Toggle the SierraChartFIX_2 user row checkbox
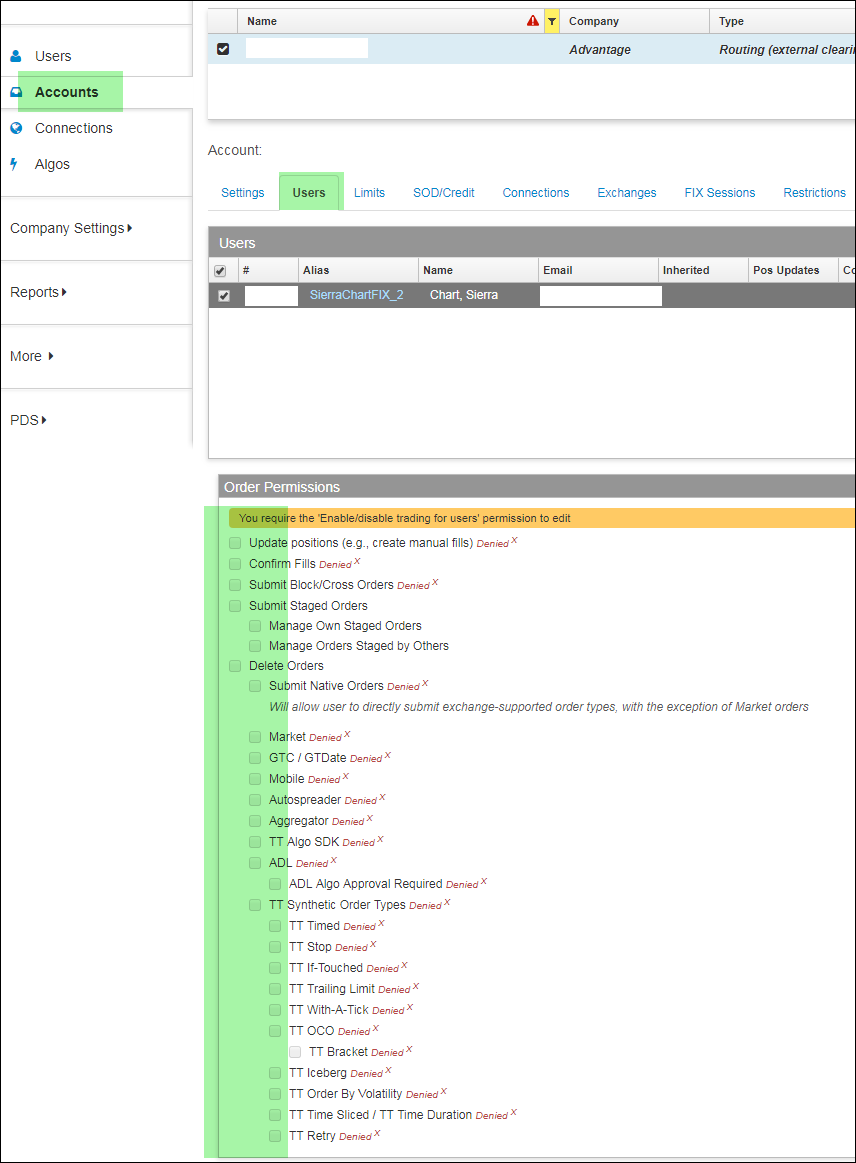The image size is (856, 1163). click(224, 295)
